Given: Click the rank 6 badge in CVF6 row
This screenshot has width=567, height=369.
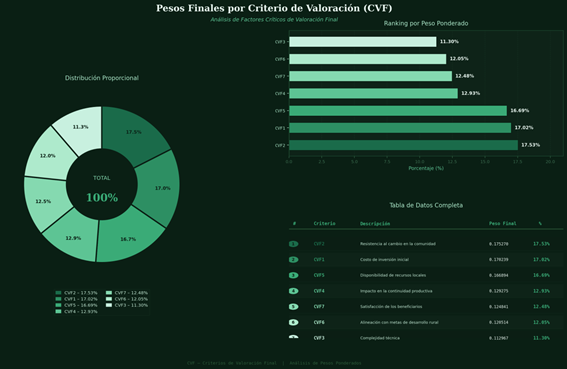Looking at the screenshot, I should [294, 322].
